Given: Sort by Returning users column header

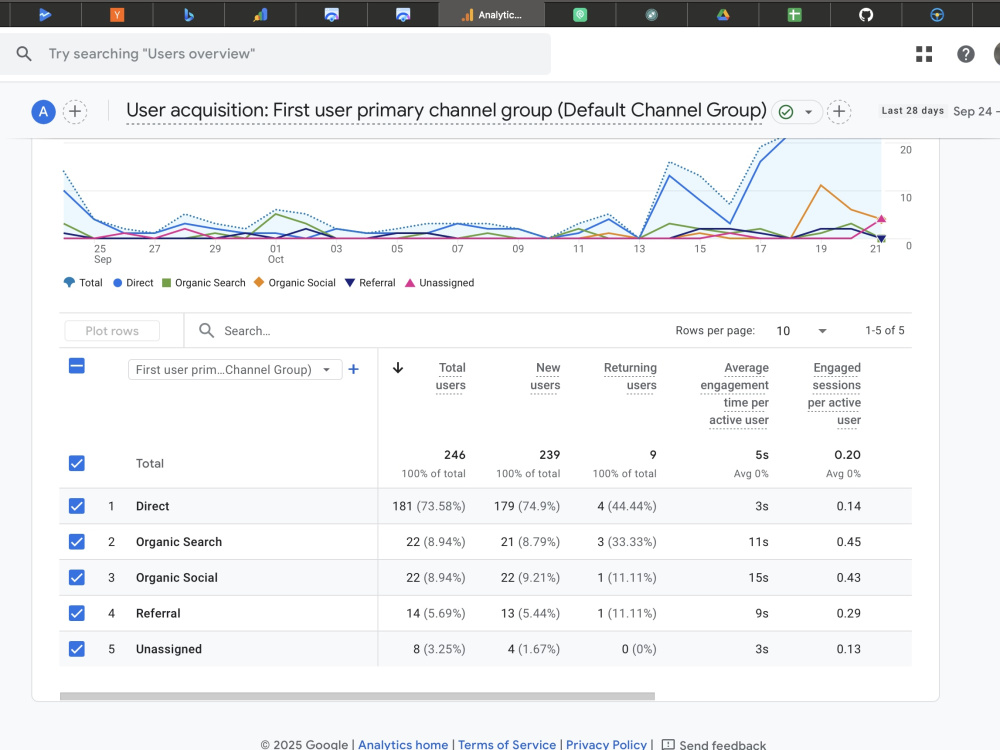Looking at the screenshot, I should click(630, 376).
